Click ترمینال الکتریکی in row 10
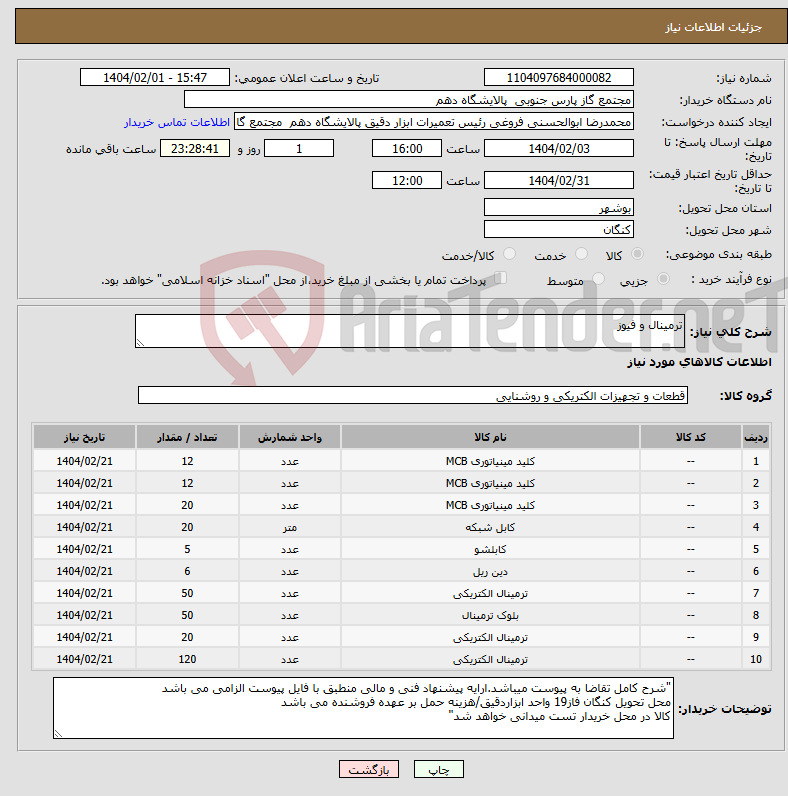 pos(490,659)
